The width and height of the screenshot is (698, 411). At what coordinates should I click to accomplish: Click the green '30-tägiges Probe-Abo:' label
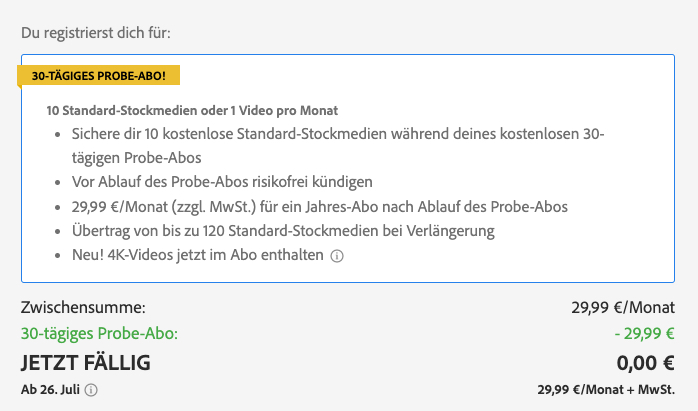[106, 334]
